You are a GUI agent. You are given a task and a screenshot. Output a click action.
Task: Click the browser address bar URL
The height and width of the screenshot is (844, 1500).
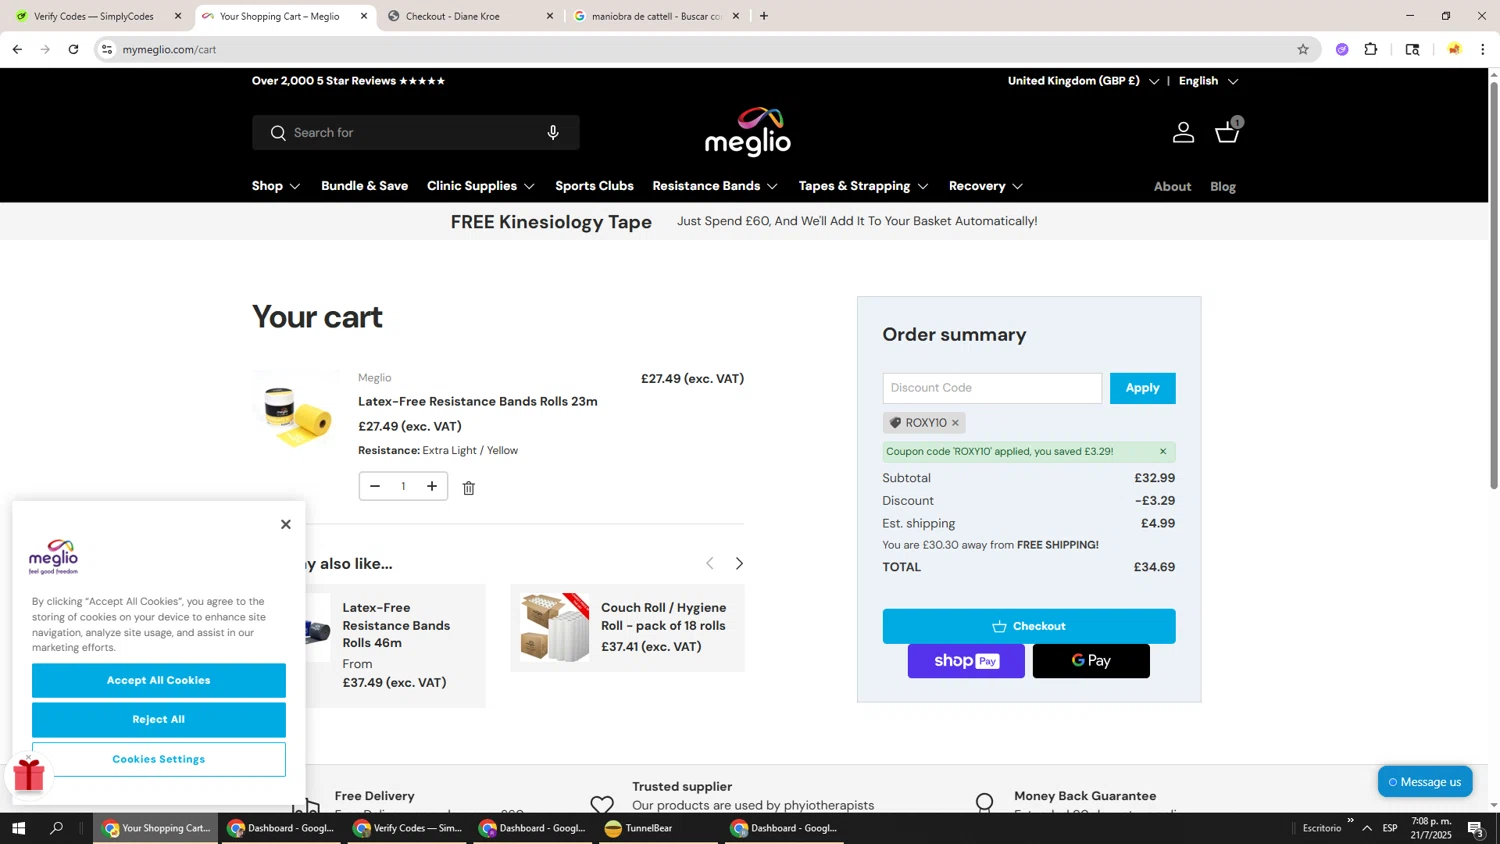pos(170,49)
